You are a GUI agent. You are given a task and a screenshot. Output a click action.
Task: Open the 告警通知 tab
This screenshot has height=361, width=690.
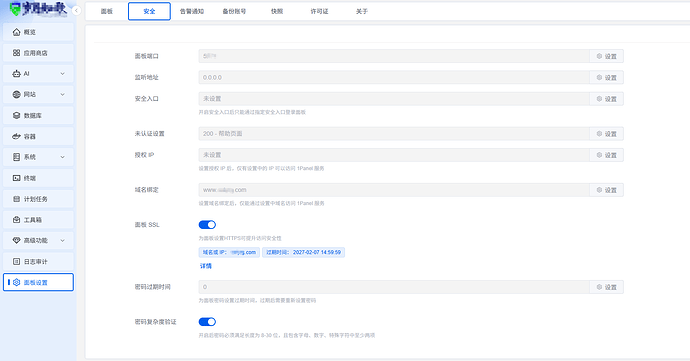pyautogui.click(x=192, y=11)
